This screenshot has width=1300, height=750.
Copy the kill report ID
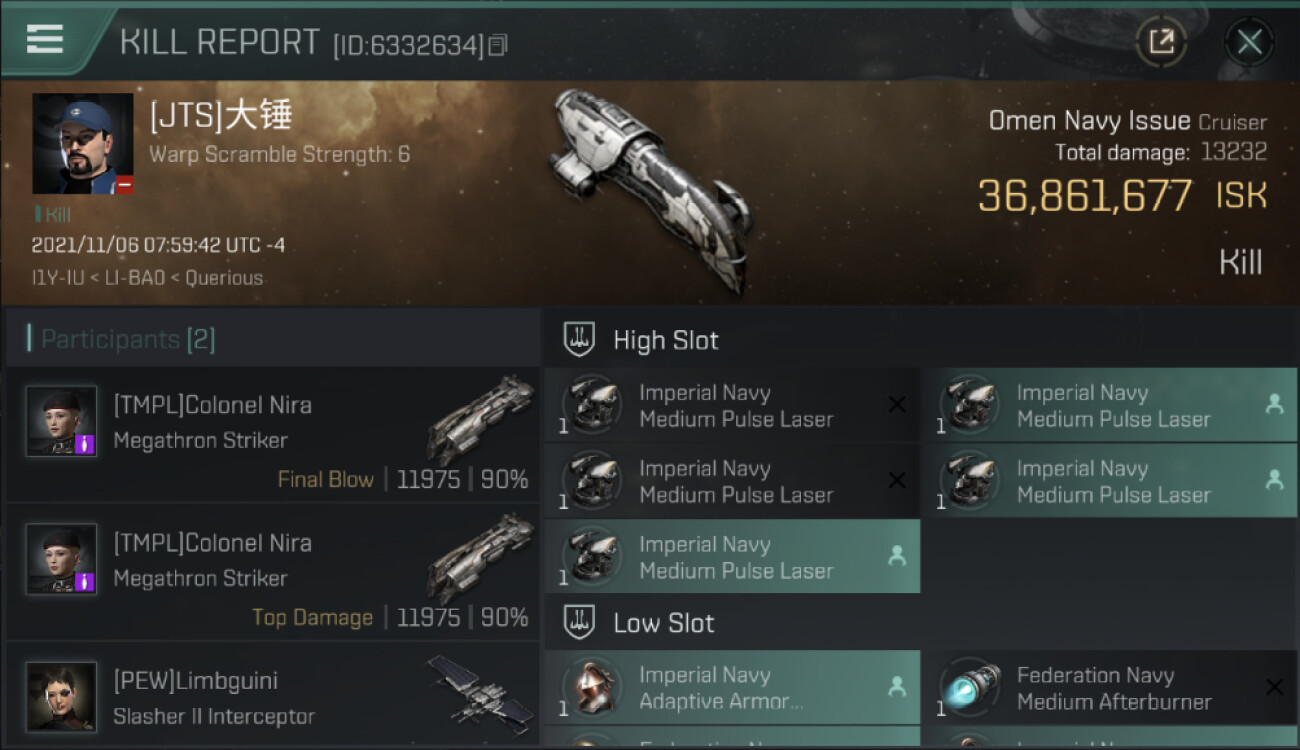tap(498, 45)
